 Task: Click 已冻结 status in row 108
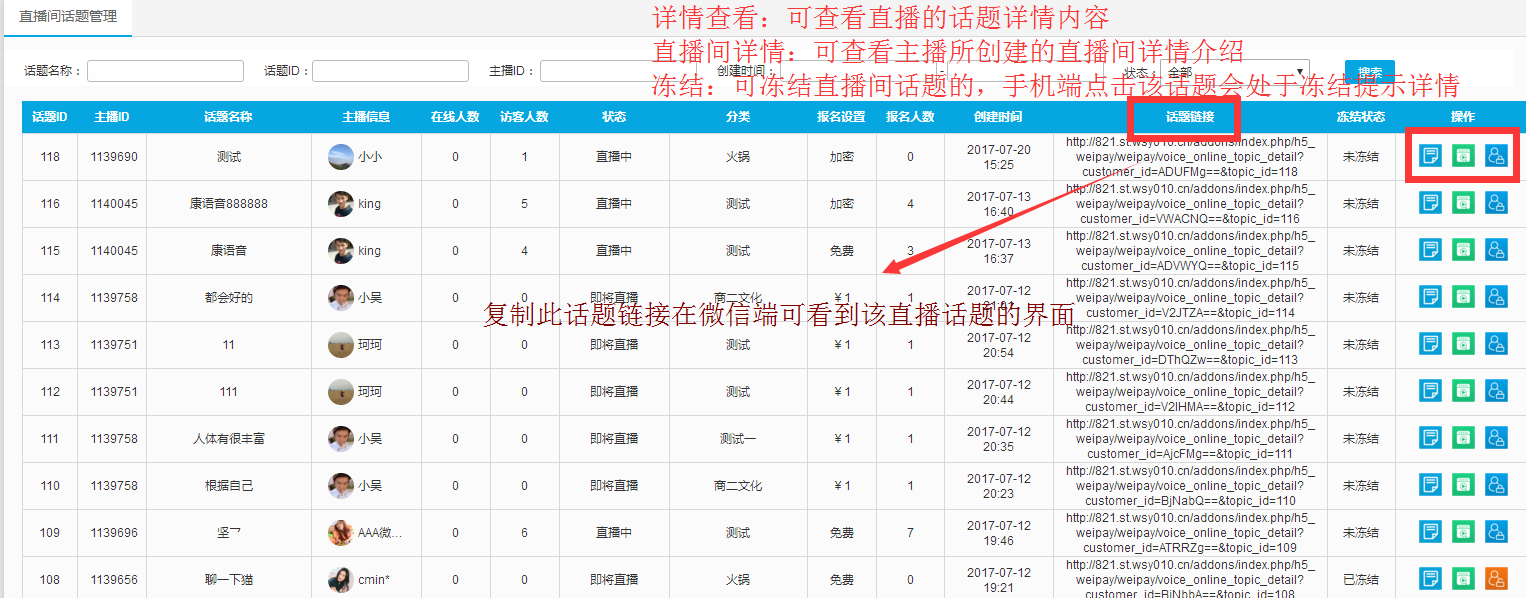[1361, 579]
